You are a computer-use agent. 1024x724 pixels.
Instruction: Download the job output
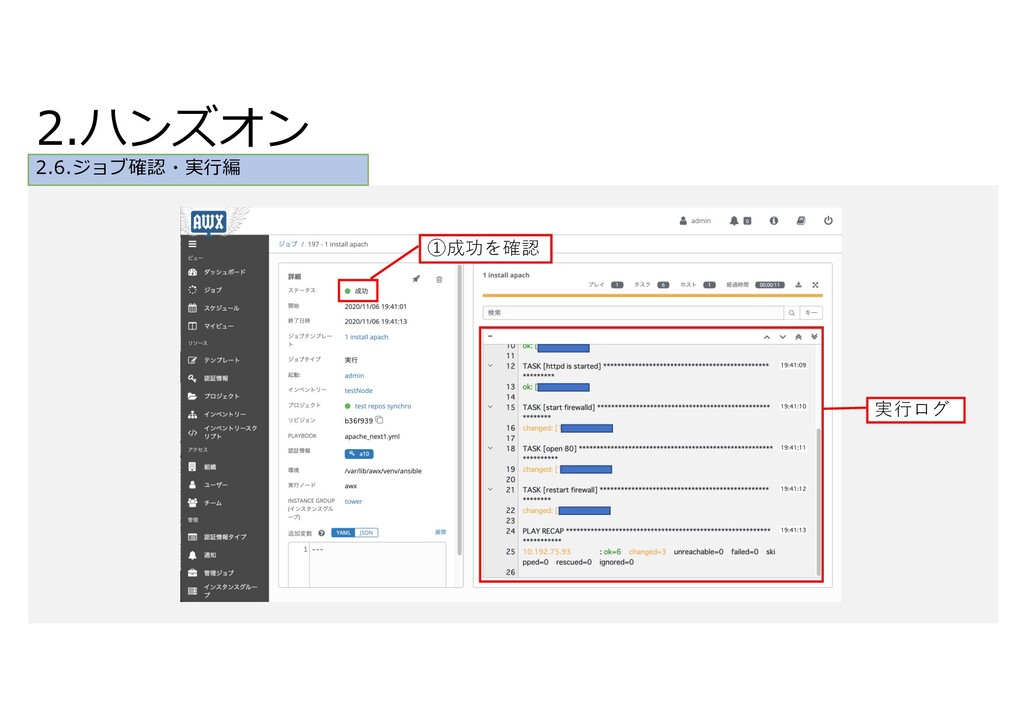798,285
